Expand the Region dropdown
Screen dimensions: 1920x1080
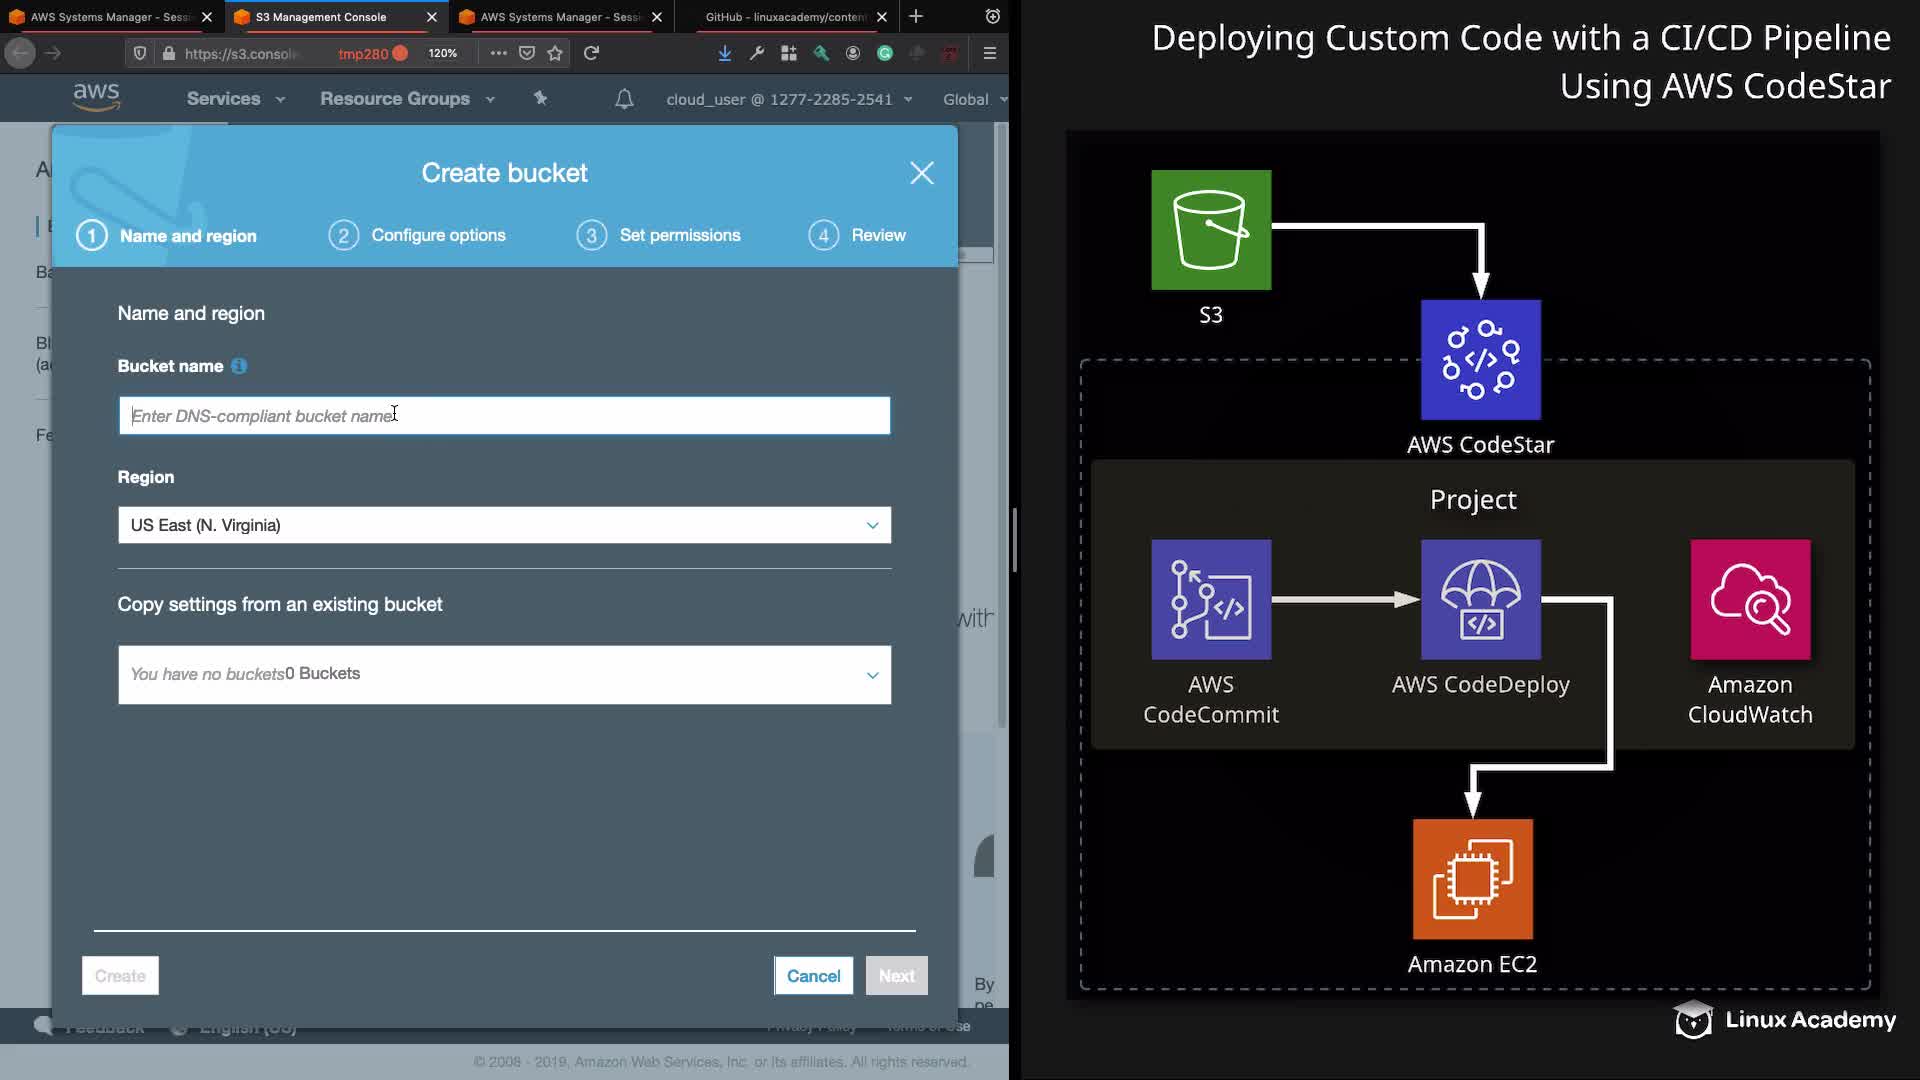tap(504, 525)
